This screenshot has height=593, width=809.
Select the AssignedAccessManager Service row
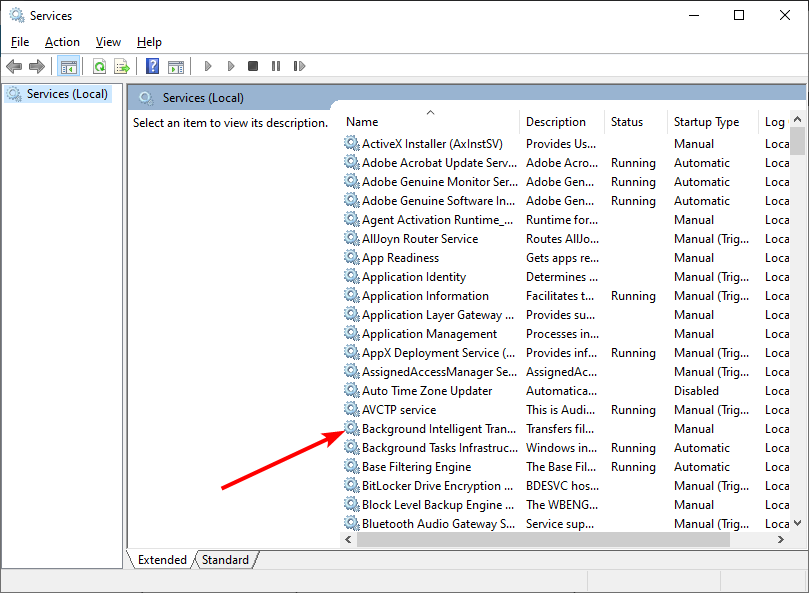pos(565,372)
